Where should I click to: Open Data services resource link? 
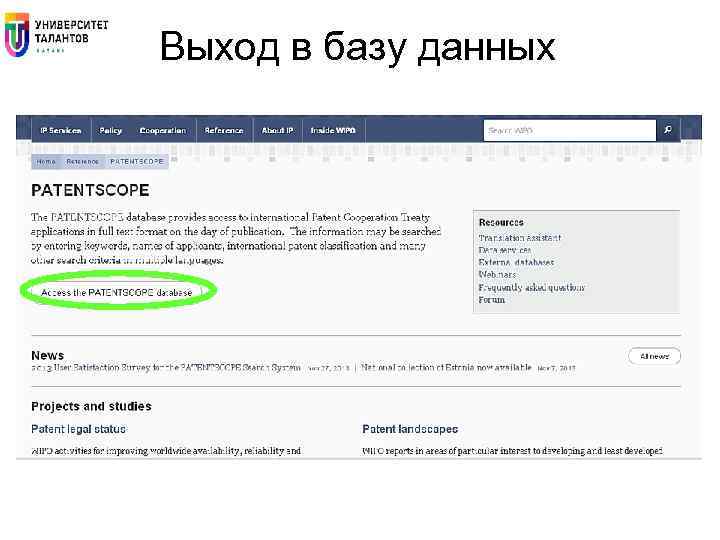point(505,250)
